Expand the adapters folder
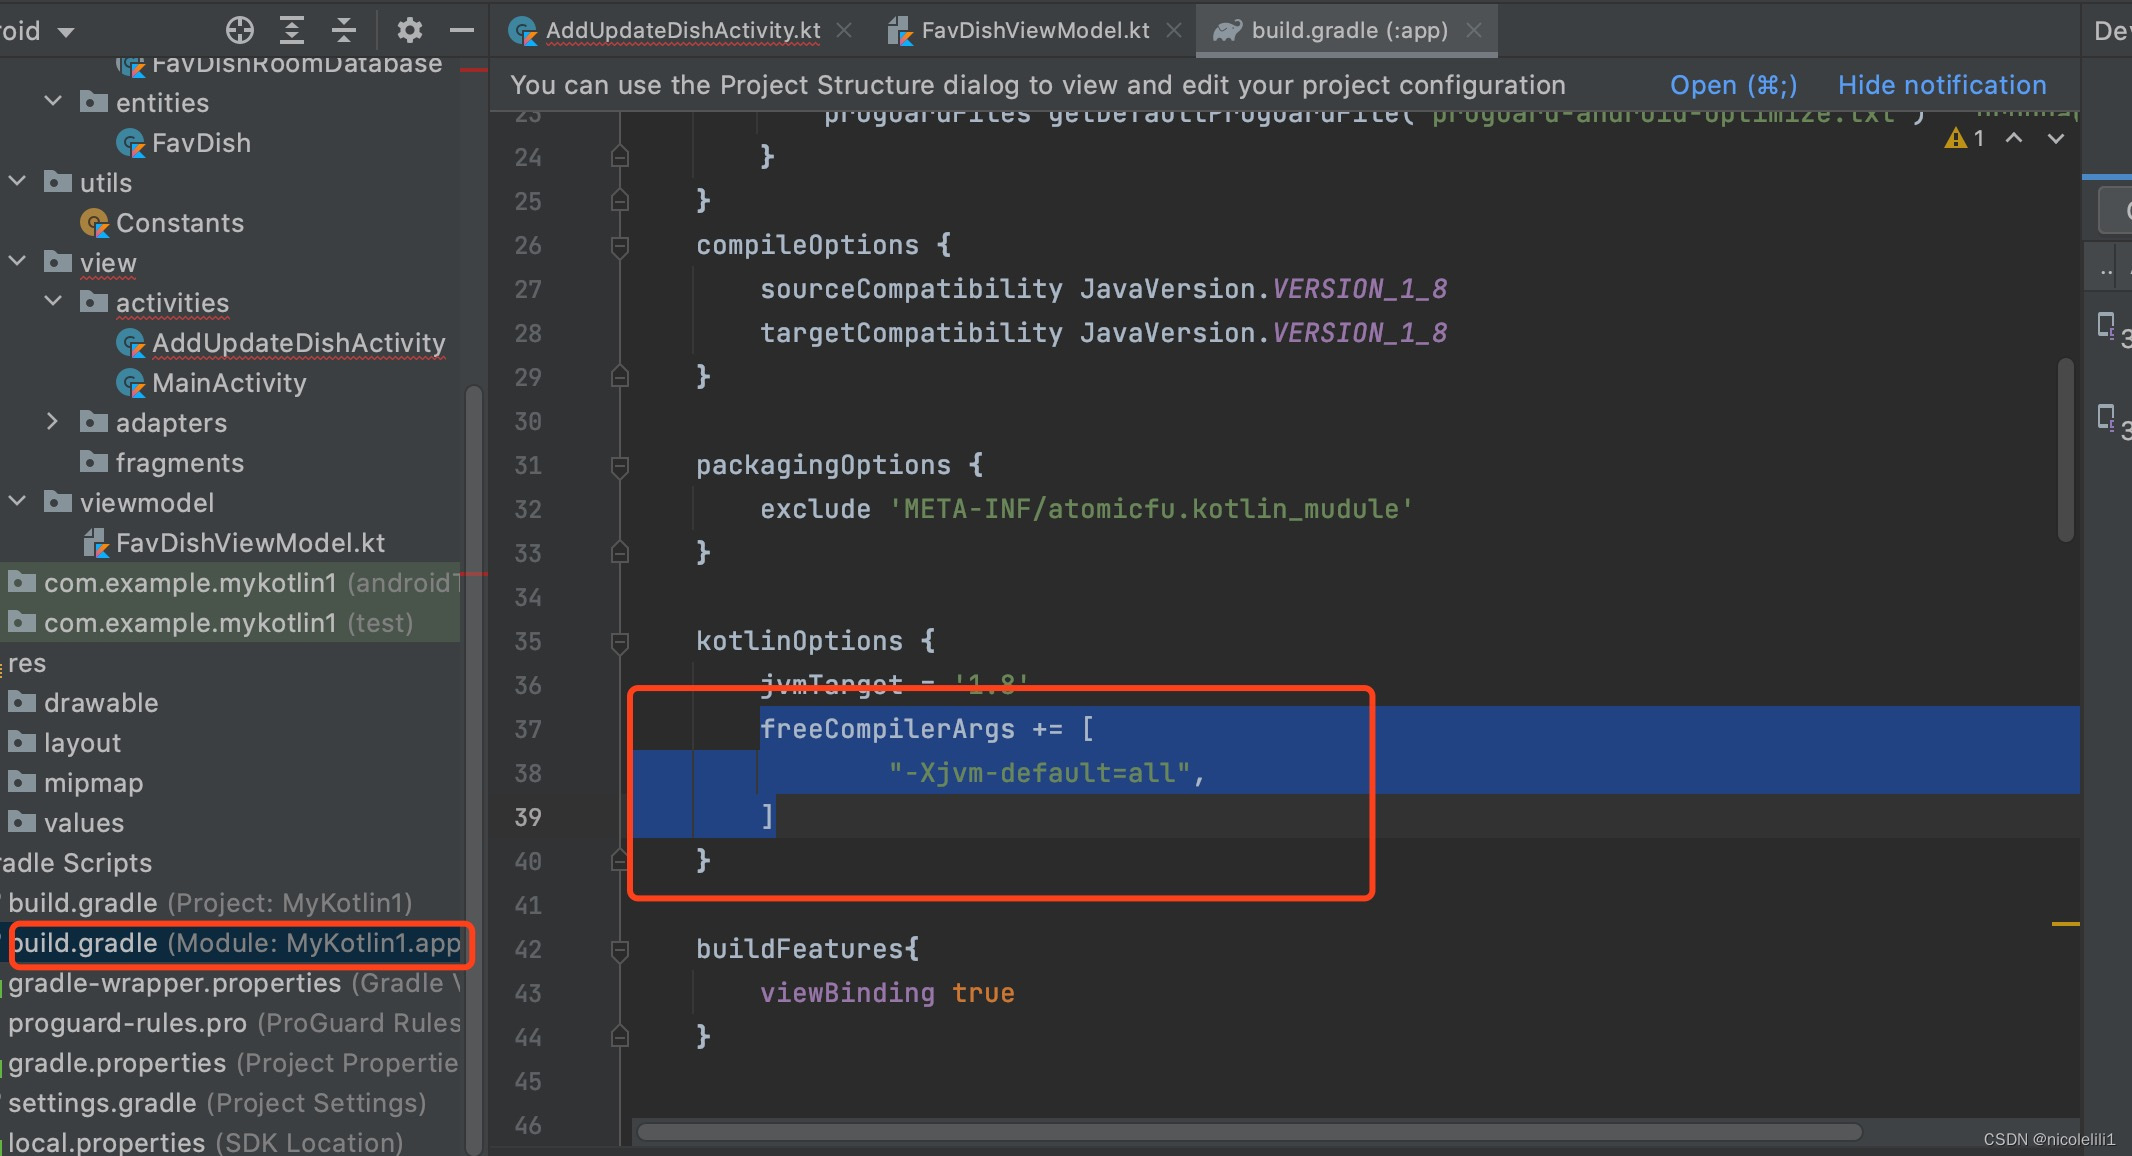The width and height of the screenshot is (2132, 1156). (x=53, y=421)
